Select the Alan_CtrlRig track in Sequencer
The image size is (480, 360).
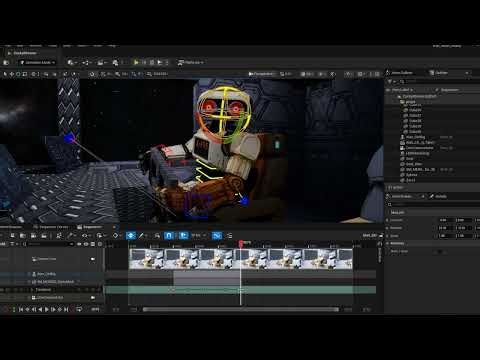(x=46, y=274)
